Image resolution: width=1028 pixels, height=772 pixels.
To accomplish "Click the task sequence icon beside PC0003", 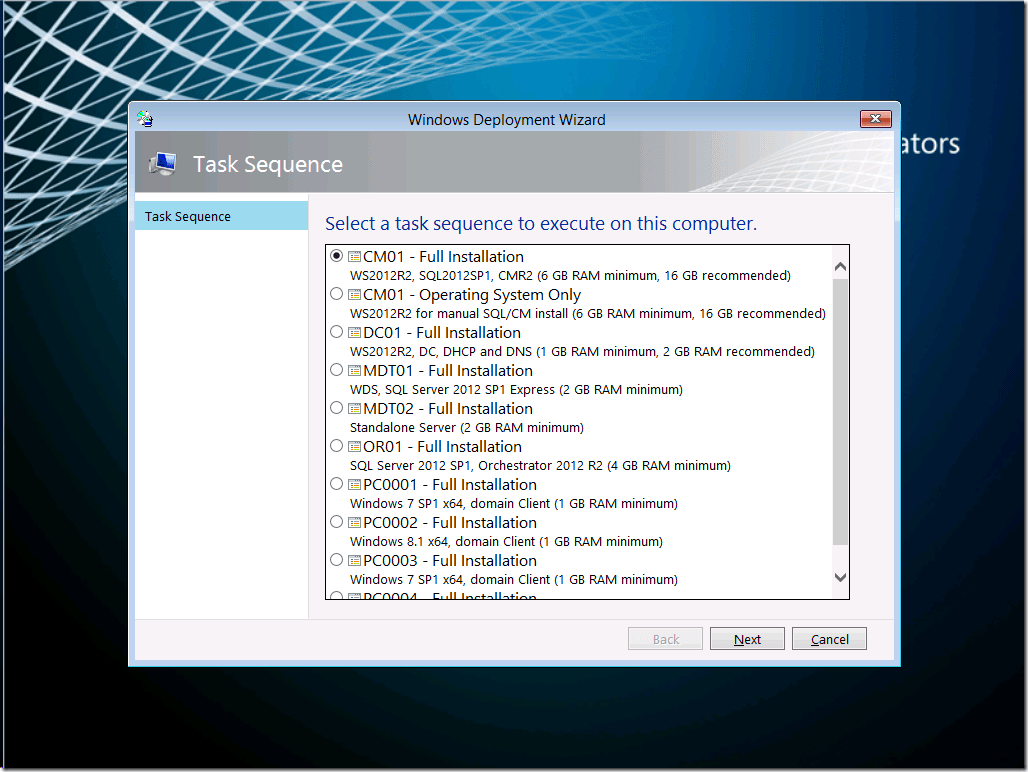I will [x=355, y=560].
